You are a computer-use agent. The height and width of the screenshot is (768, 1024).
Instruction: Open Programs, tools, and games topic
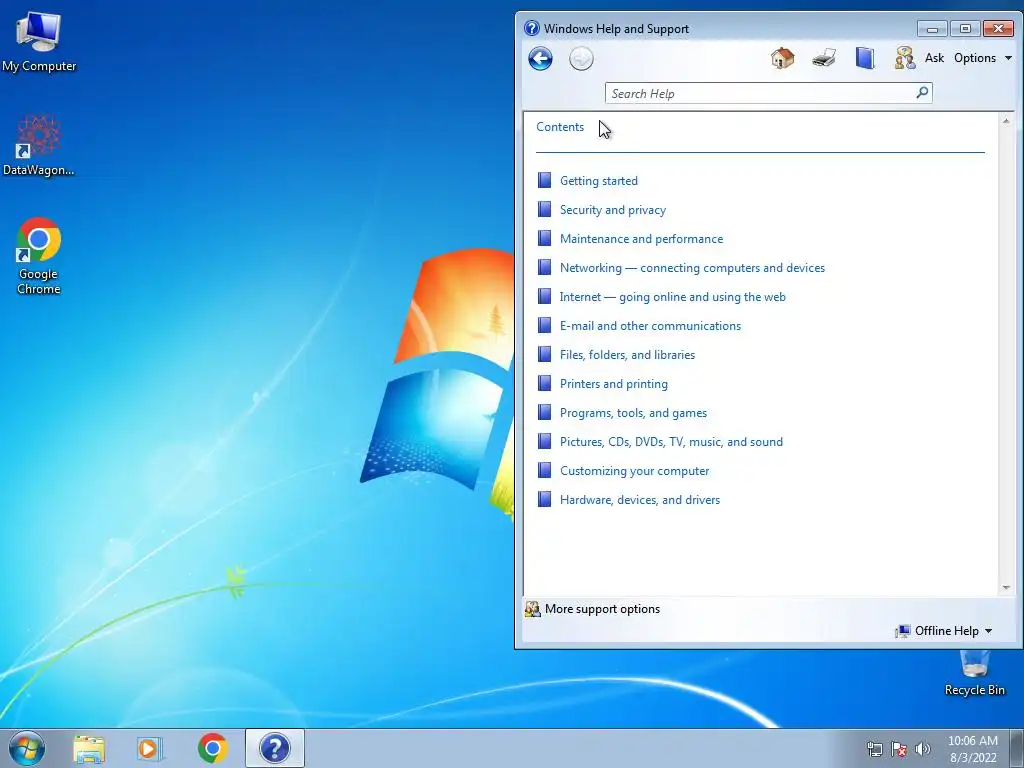[633, 413]
